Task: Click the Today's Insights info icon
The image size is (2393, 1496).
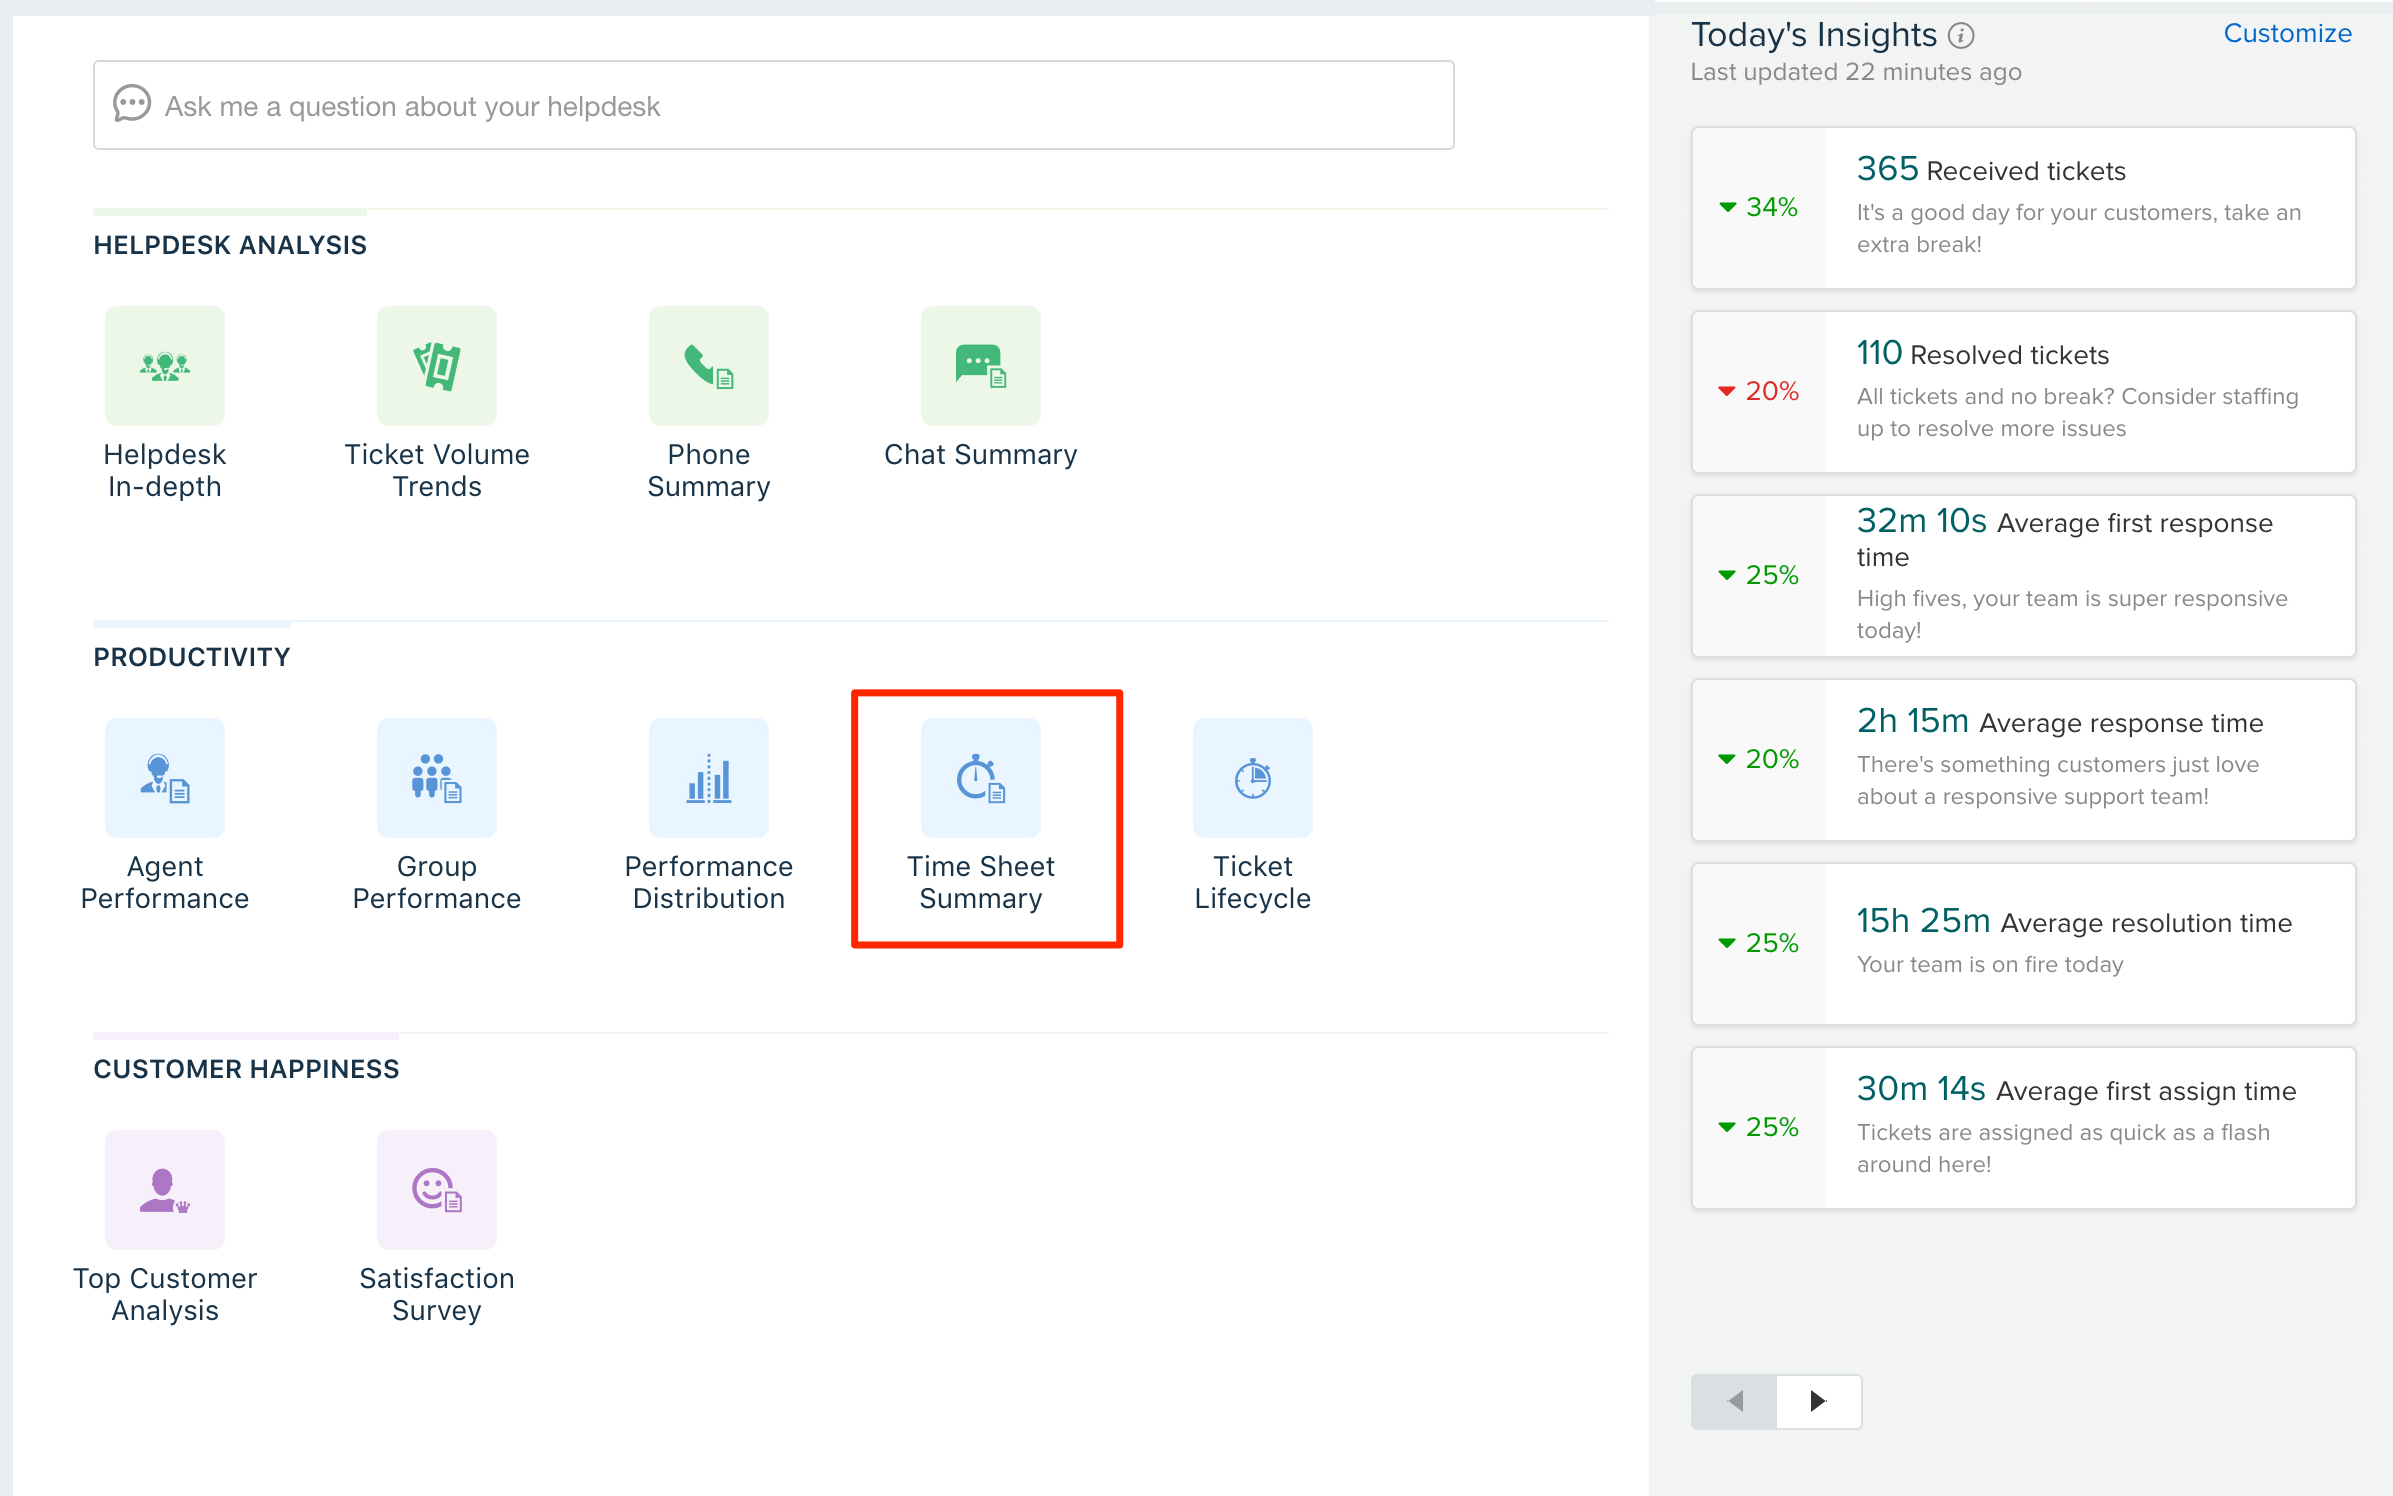Action: coord(1961,36)
